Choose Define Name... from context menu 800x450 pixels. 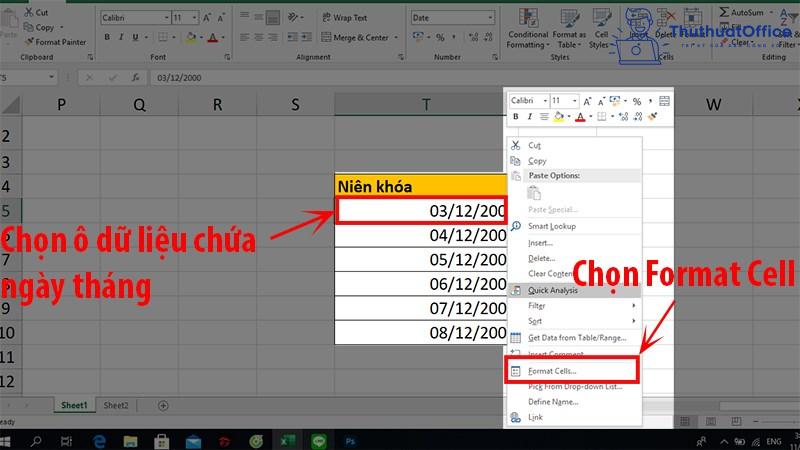pyautogui.click(x=574, y=402)
